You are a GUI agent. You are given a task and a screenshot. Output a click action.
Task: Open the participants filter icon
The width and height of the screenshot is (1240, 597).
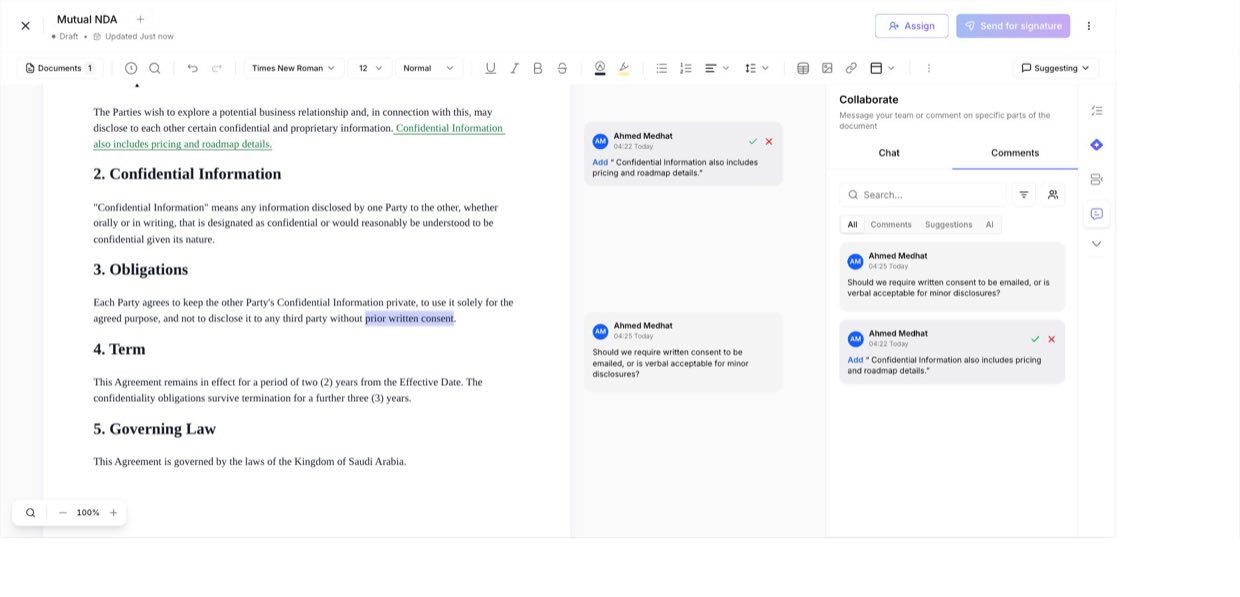click(1053, 195)
